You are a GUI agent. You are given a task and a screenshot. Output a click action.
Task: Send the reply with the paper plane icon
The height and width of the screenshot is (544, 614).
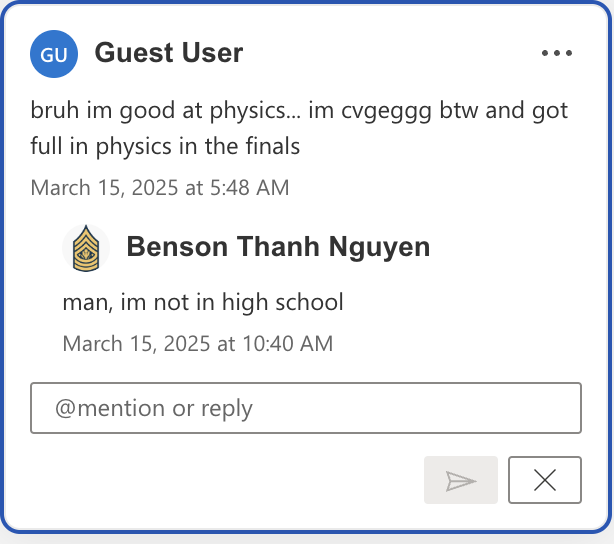[x=461, y=480]
